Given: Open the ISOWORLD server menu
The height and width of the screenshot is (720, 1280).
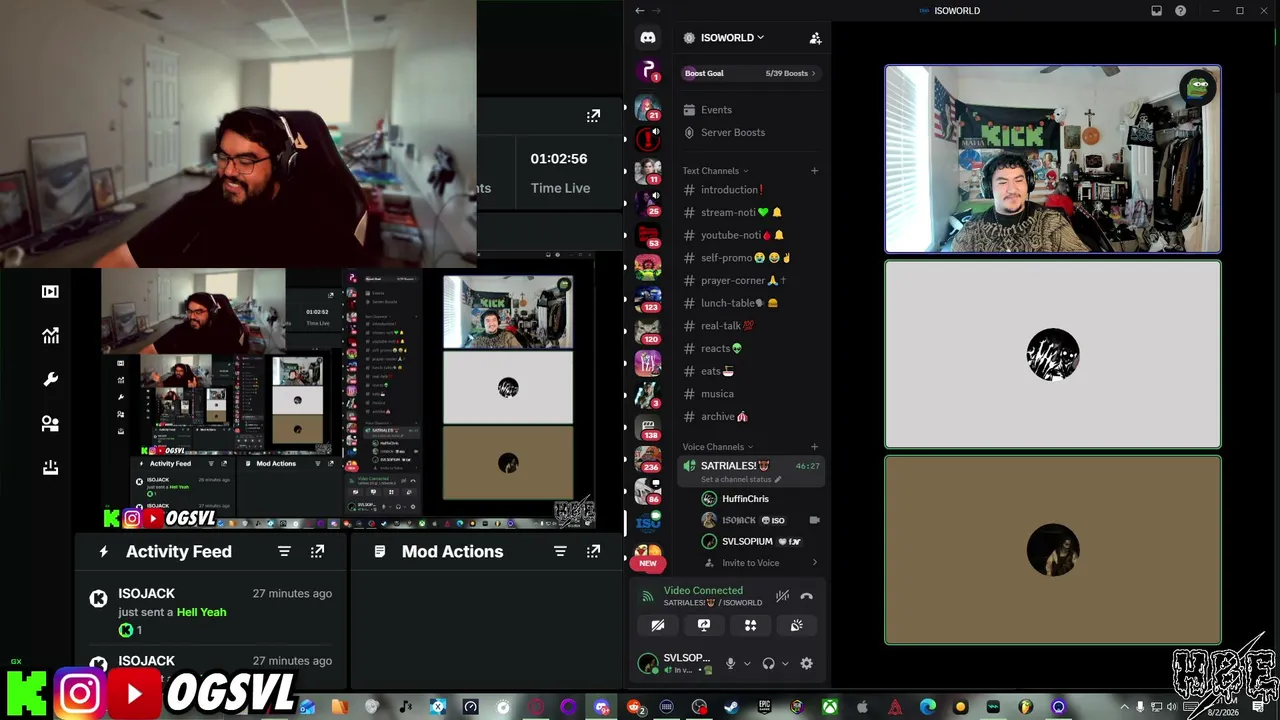Looking at the screenshot, I should [733, 38].
